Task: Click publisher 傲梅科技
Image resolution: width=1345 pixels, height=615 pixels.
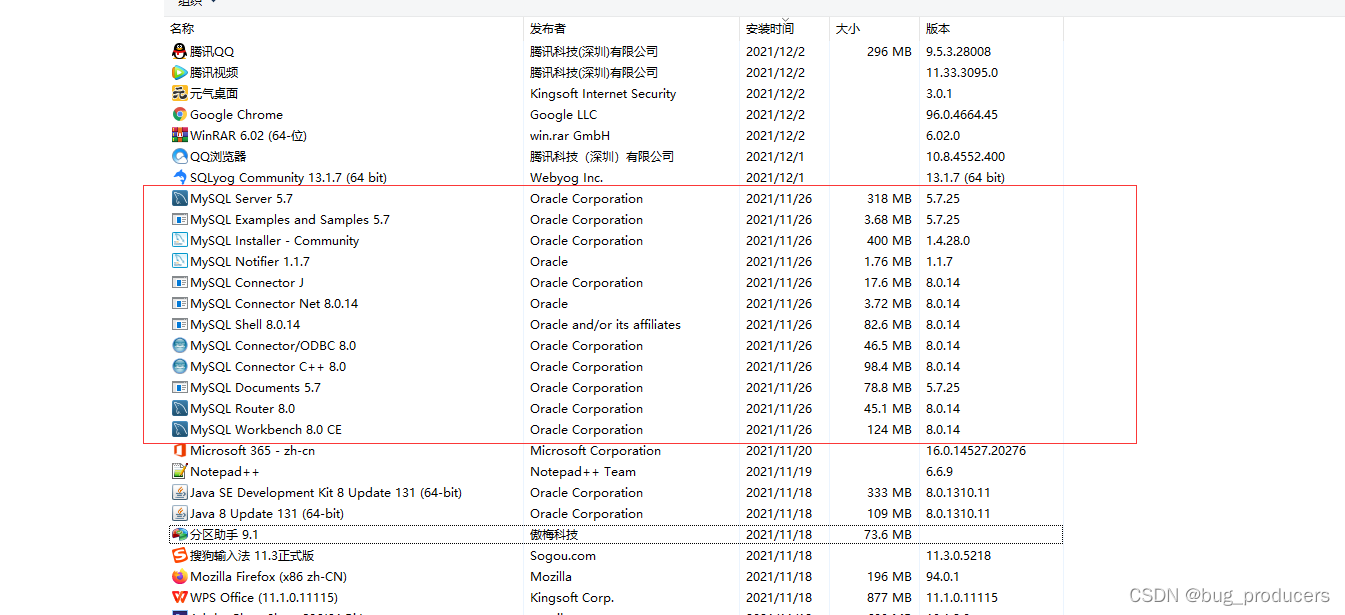Action: (x=556, y=534)
